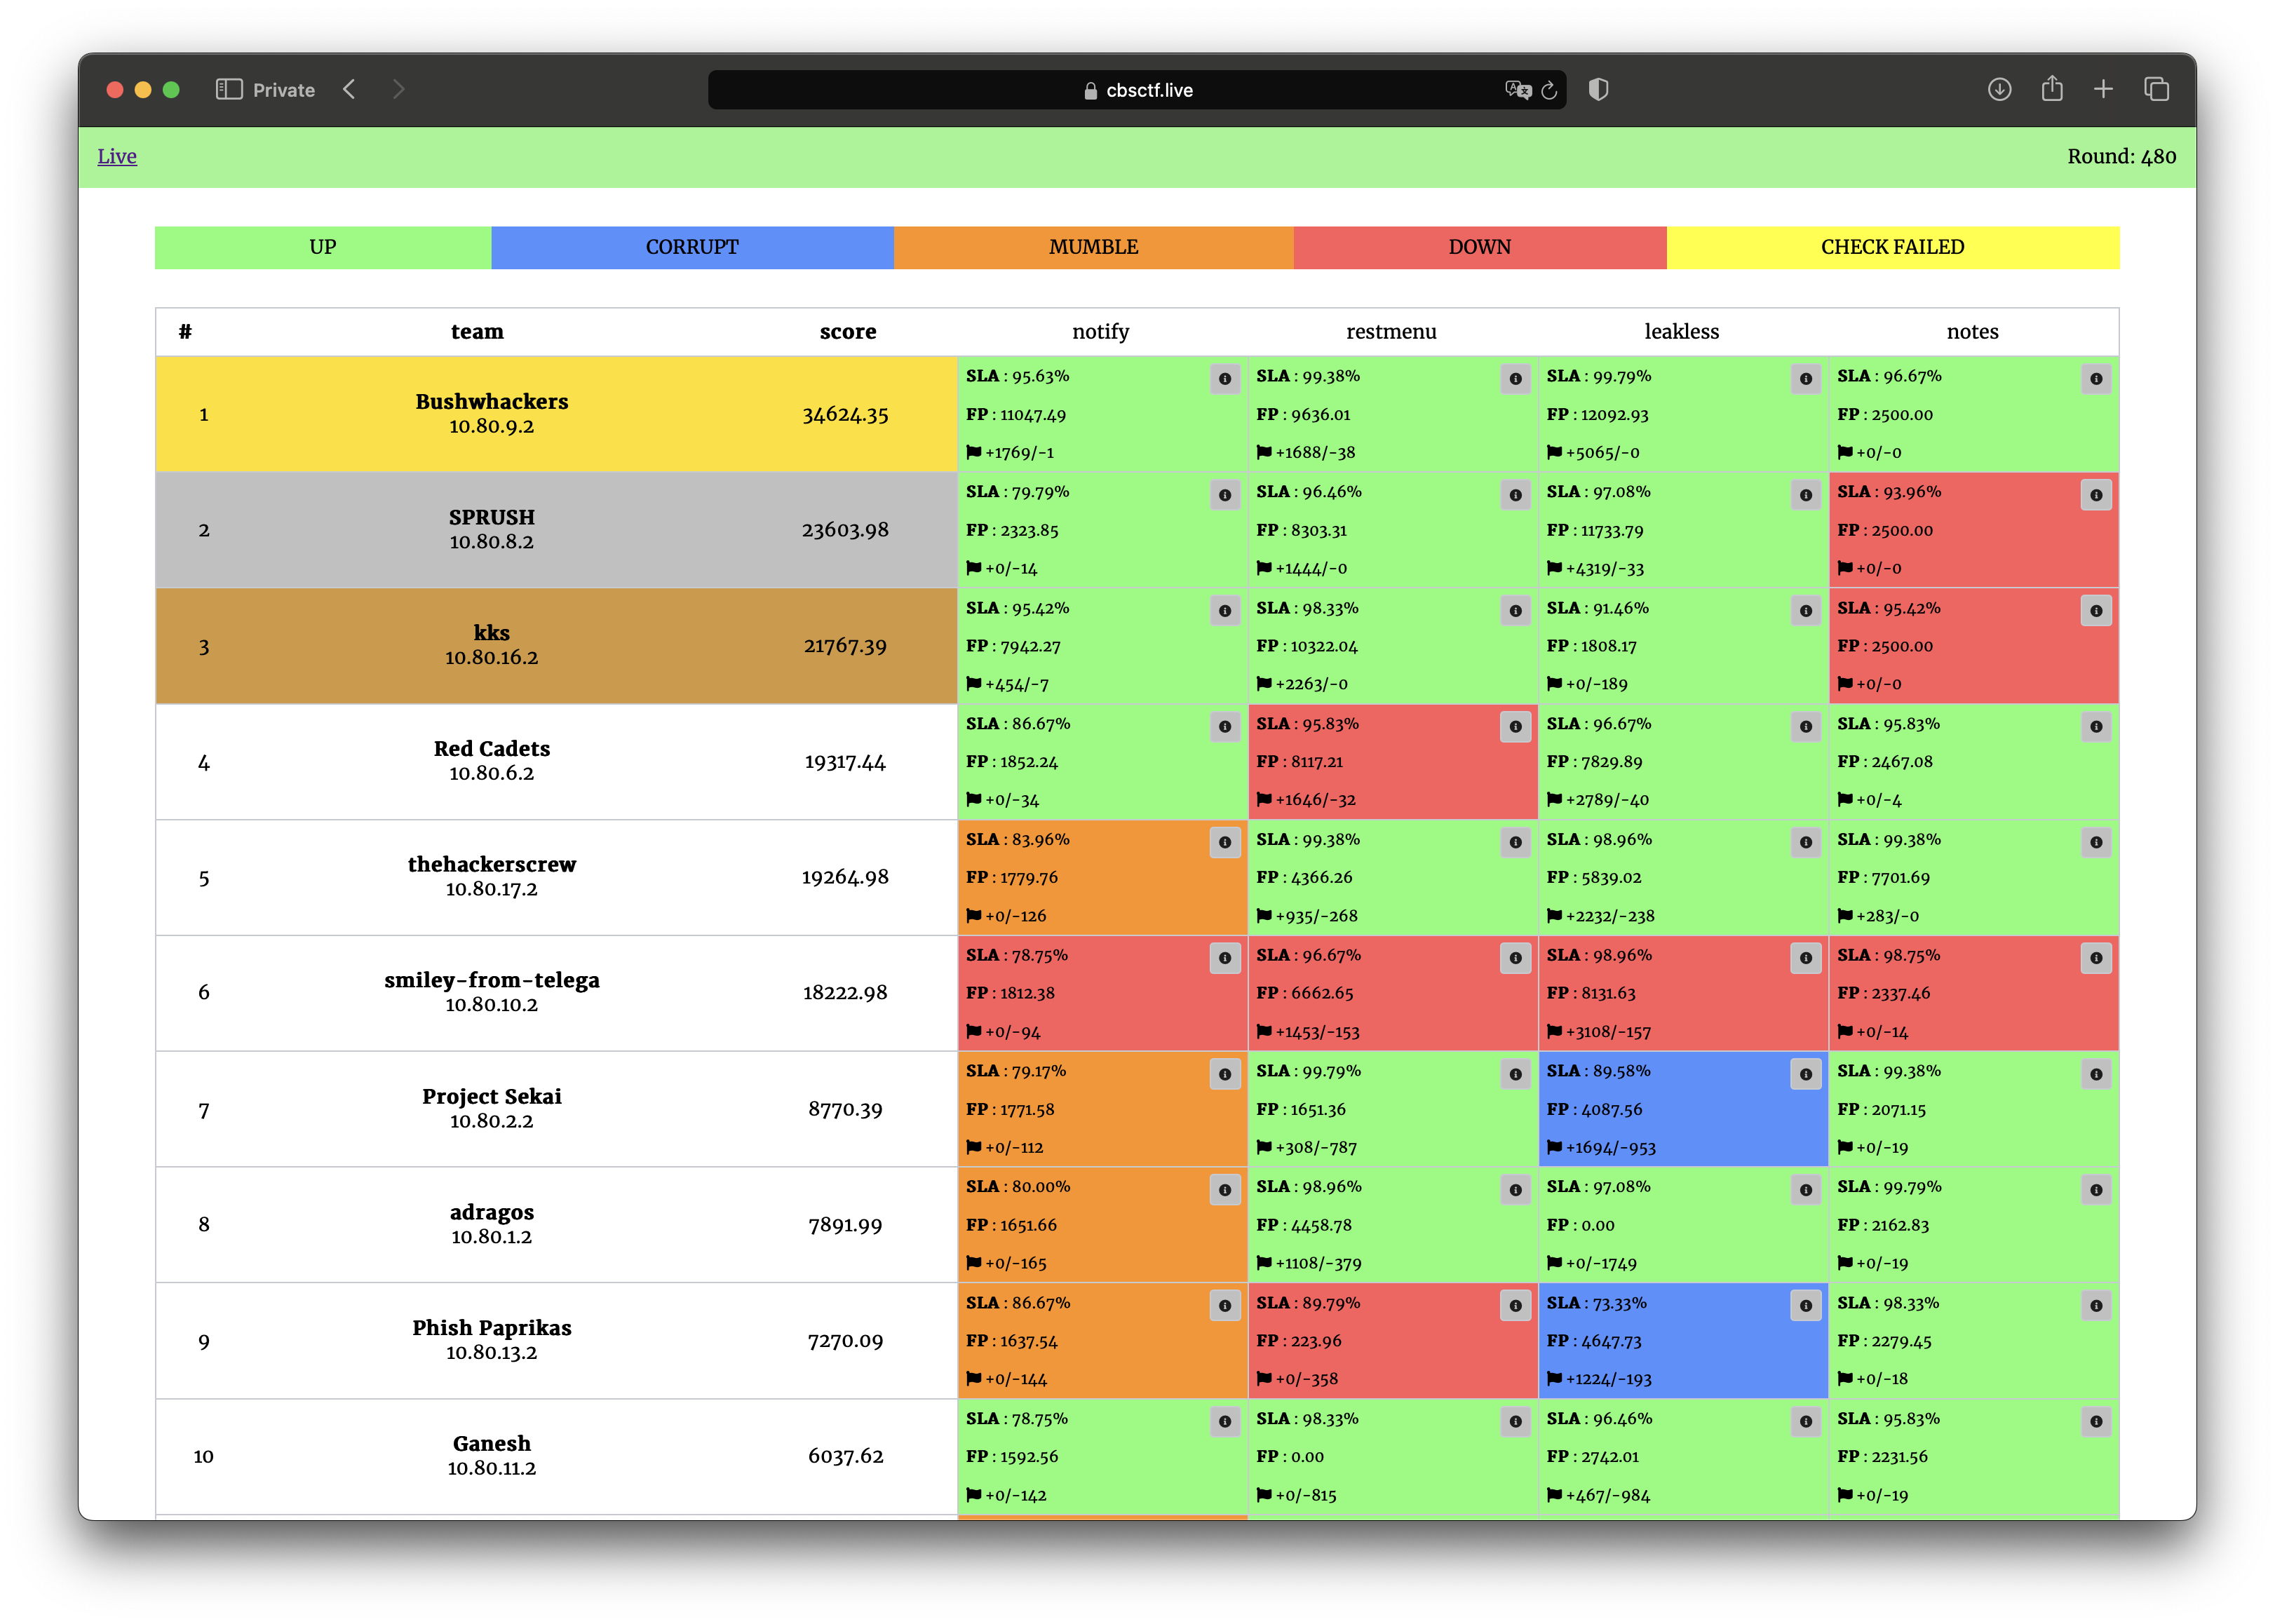Image resolution: width=2275 pixels, height=1624 pixels.
Task: Open info for SPRUSH restmenu service
Action: coord(1516,495)
